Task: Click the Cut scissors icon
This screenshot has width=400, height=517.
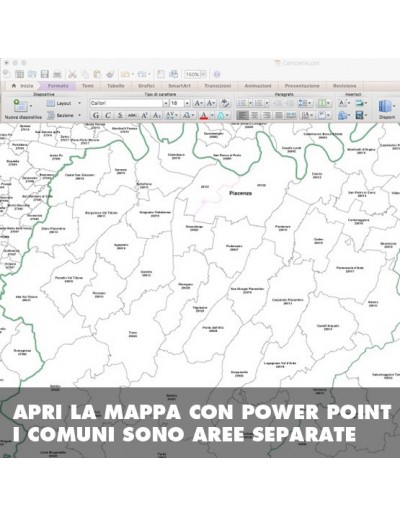Action: coord(72,74)
